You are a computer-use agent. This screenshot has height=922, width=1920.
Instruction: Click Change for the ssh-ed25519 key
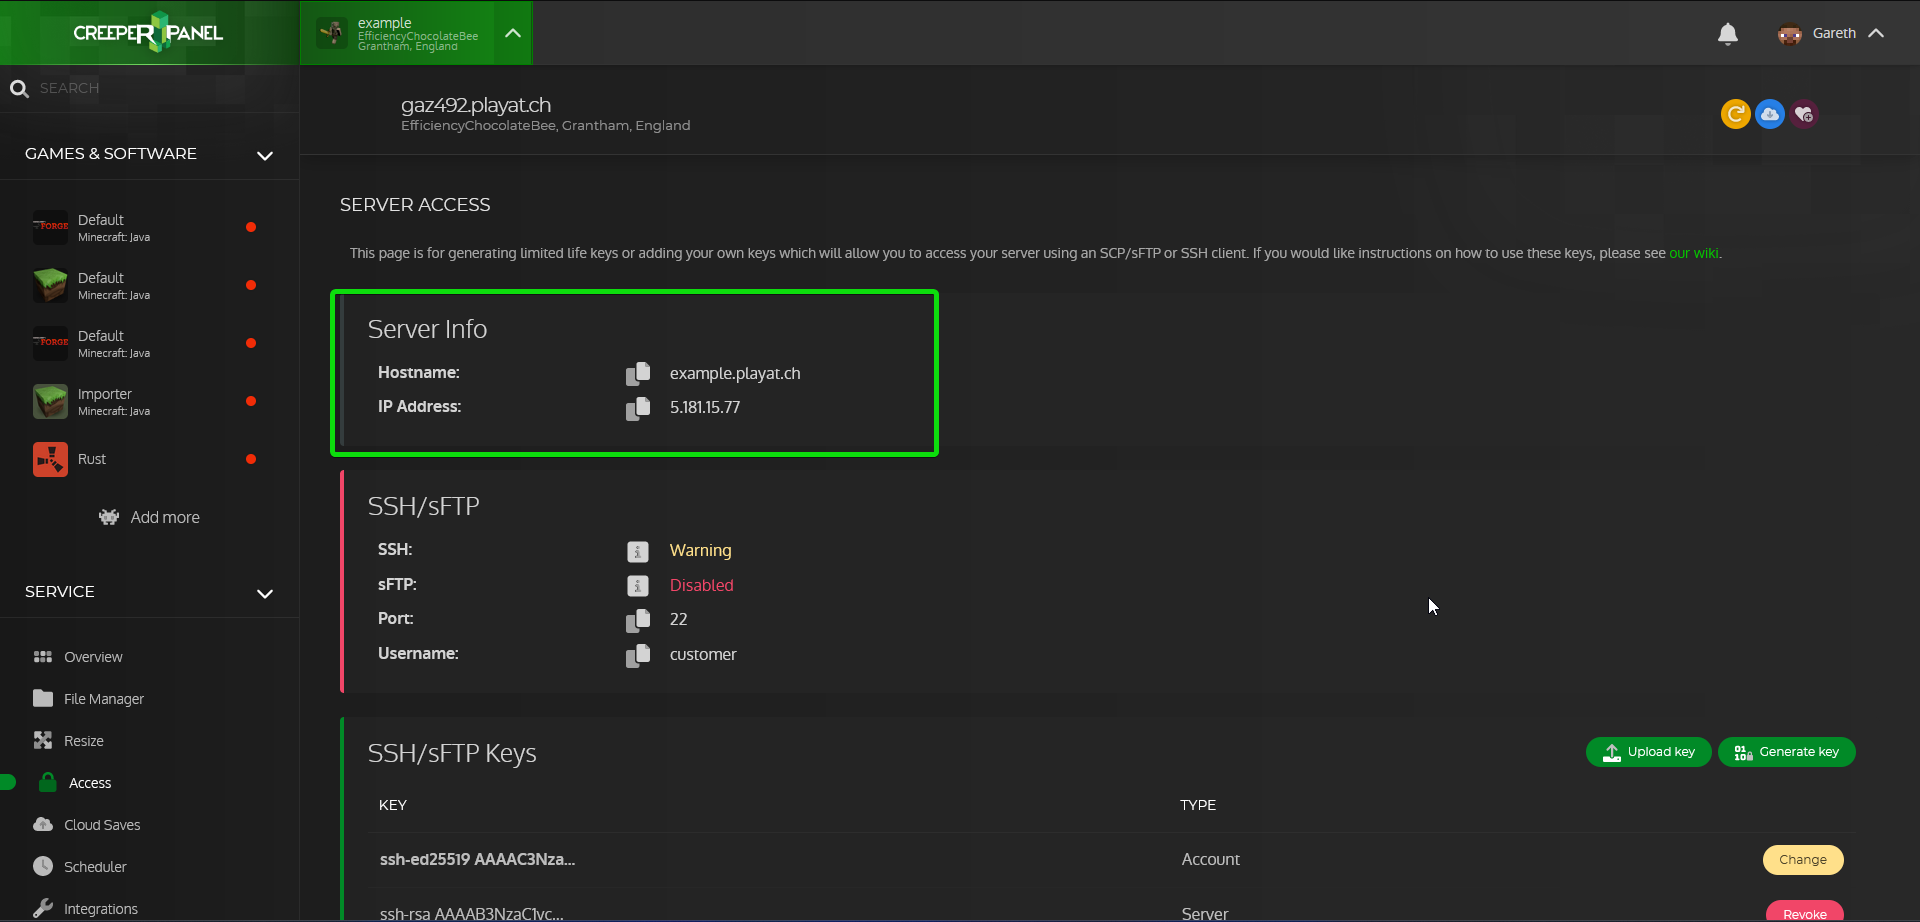[1802, 860]
